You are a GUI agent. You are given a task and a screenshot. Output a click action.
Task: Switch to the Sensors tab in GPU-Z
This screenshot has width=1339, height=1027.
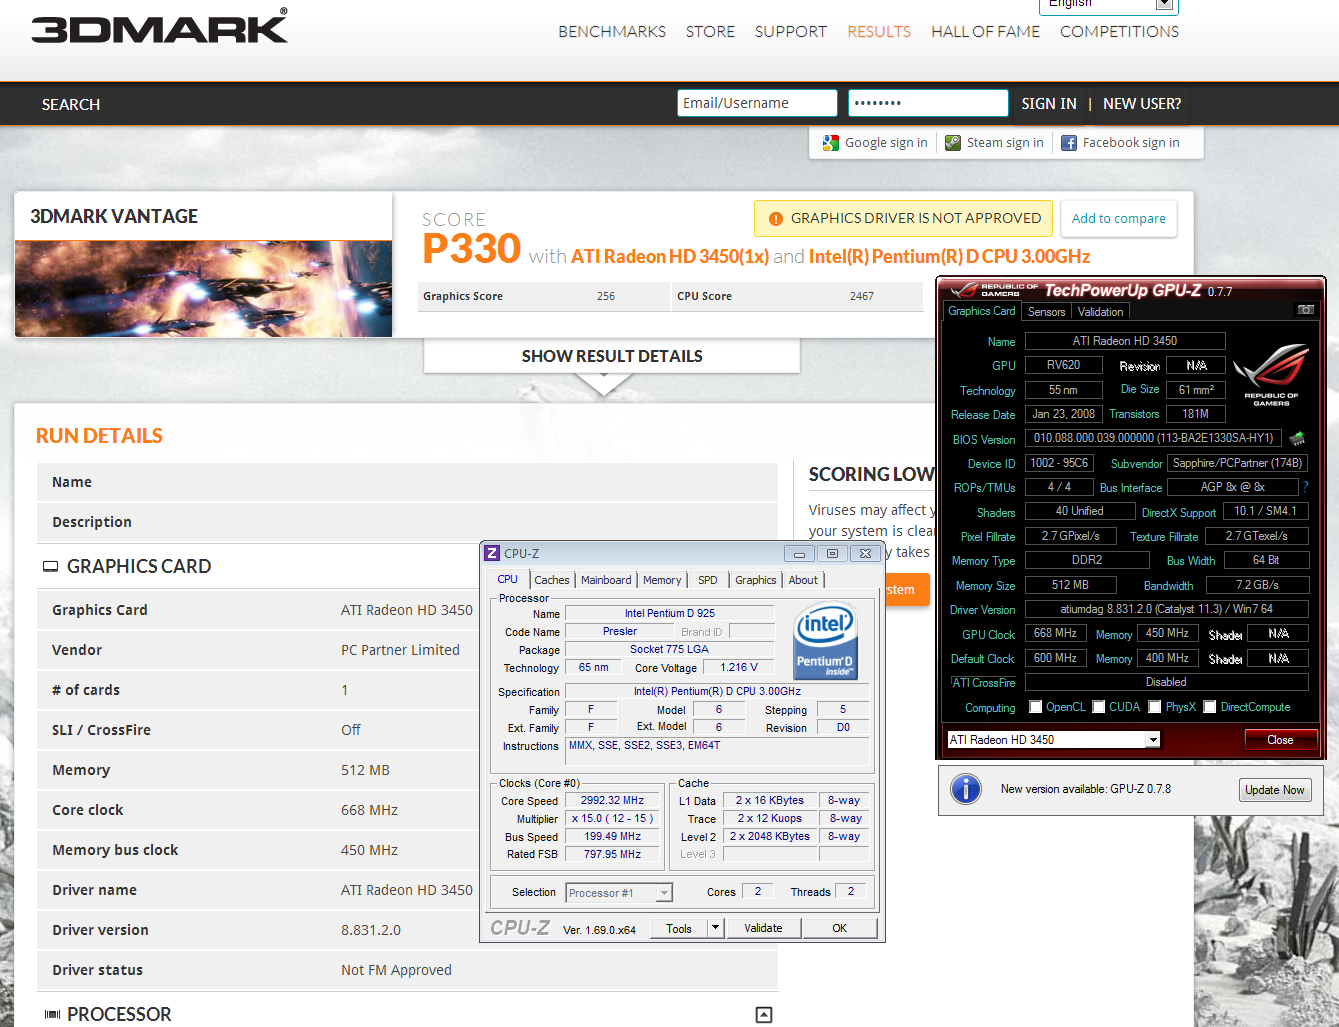[1046, 312]
